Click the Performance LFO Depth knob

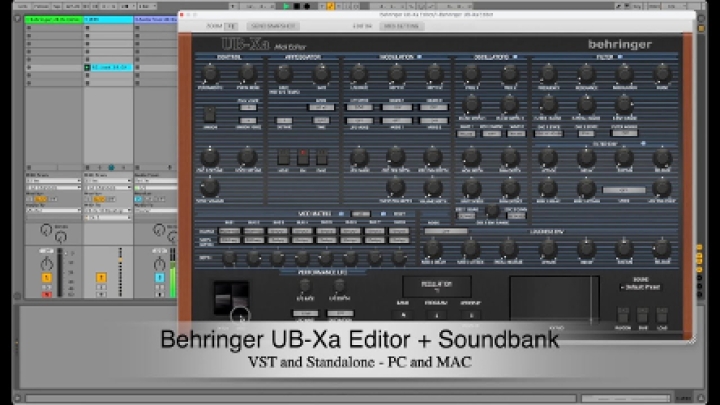tap(339, 286)
